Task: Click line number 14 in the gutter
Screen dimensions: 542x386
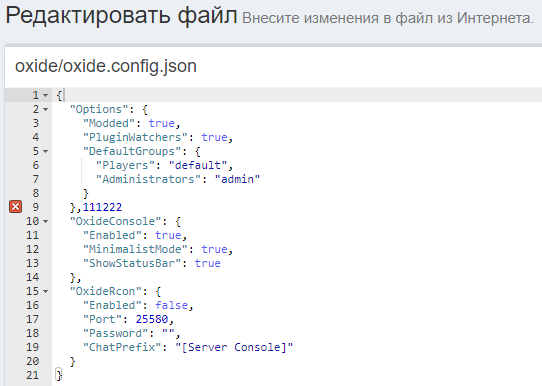Action: pyautogui.click(x=32, y=277)
